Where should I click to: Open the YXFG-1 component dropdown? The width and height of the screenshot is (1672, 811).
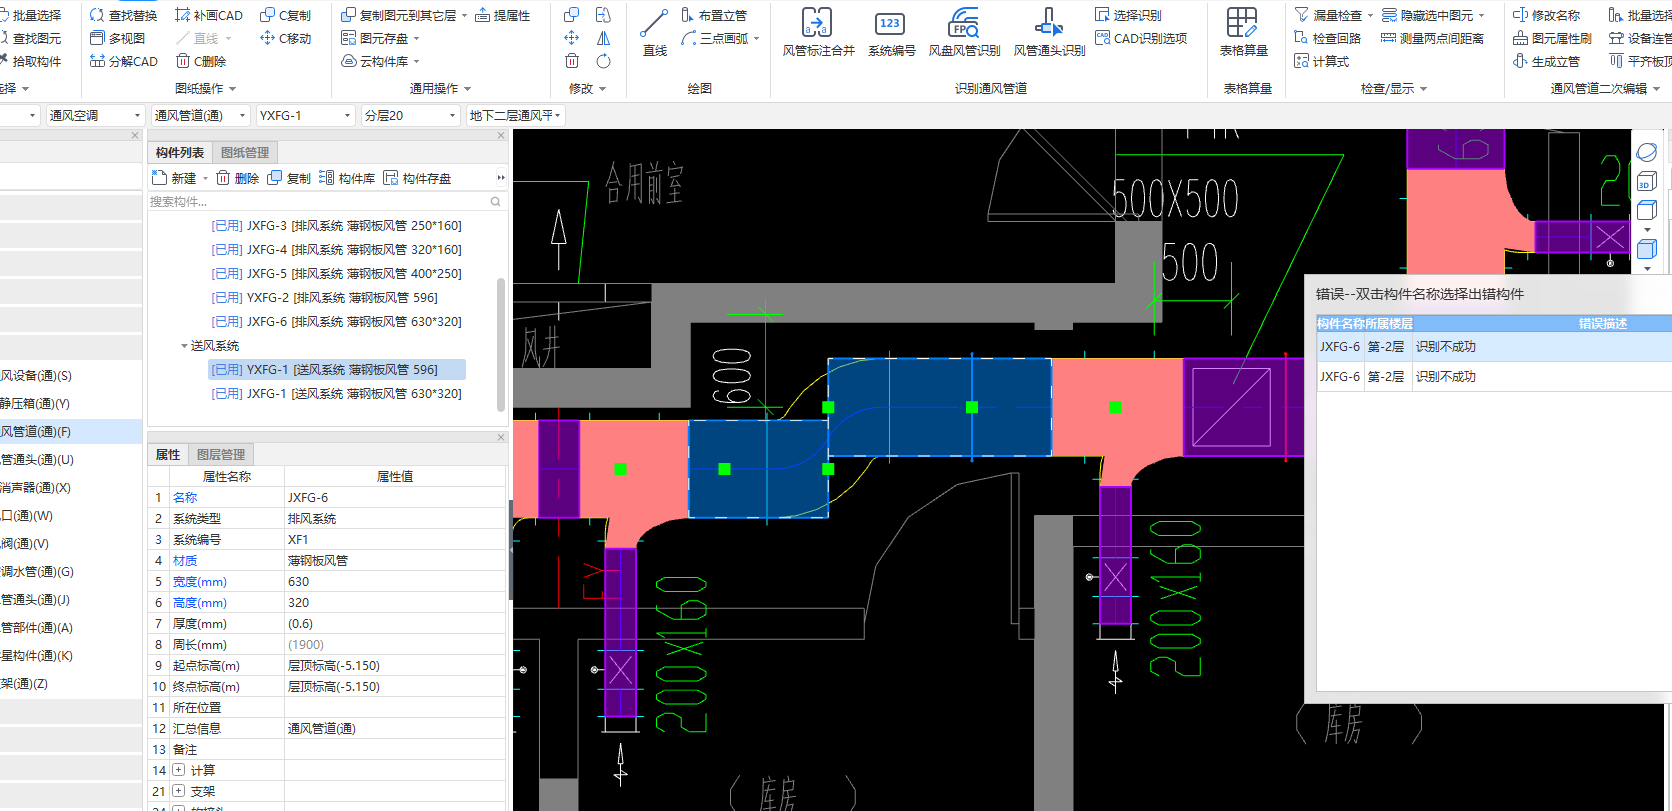point(347,115)
